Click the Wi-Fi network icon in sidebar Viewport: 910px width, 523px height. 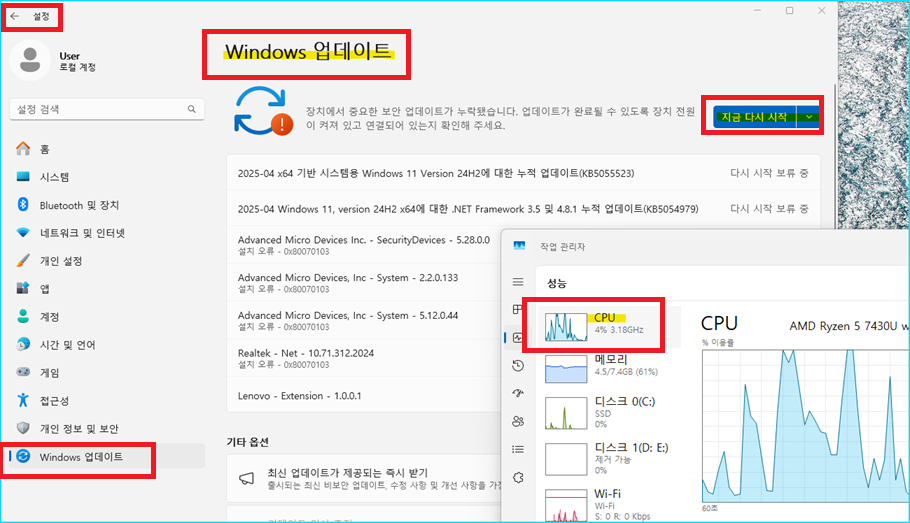click(x=23, y=233)
